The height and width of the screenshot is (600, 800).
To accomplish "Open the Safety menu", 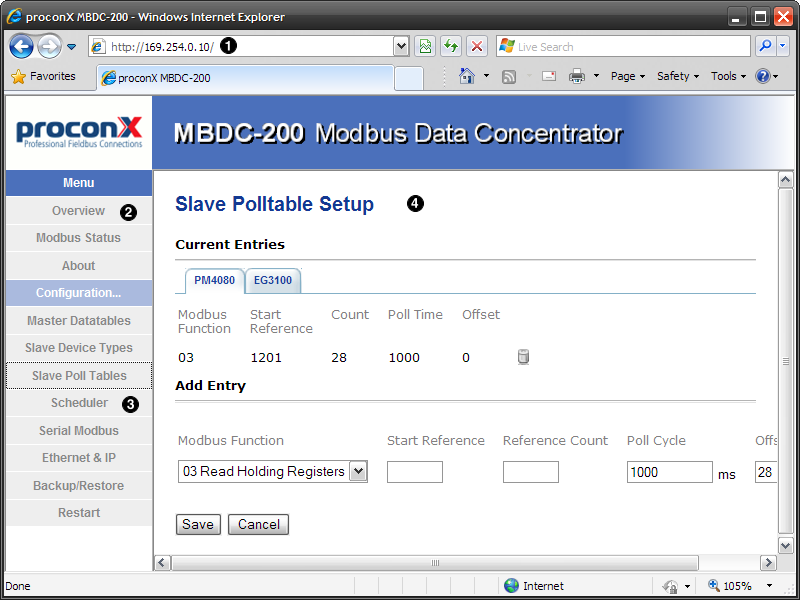I will pyautogui.click(x=678, y=76).
